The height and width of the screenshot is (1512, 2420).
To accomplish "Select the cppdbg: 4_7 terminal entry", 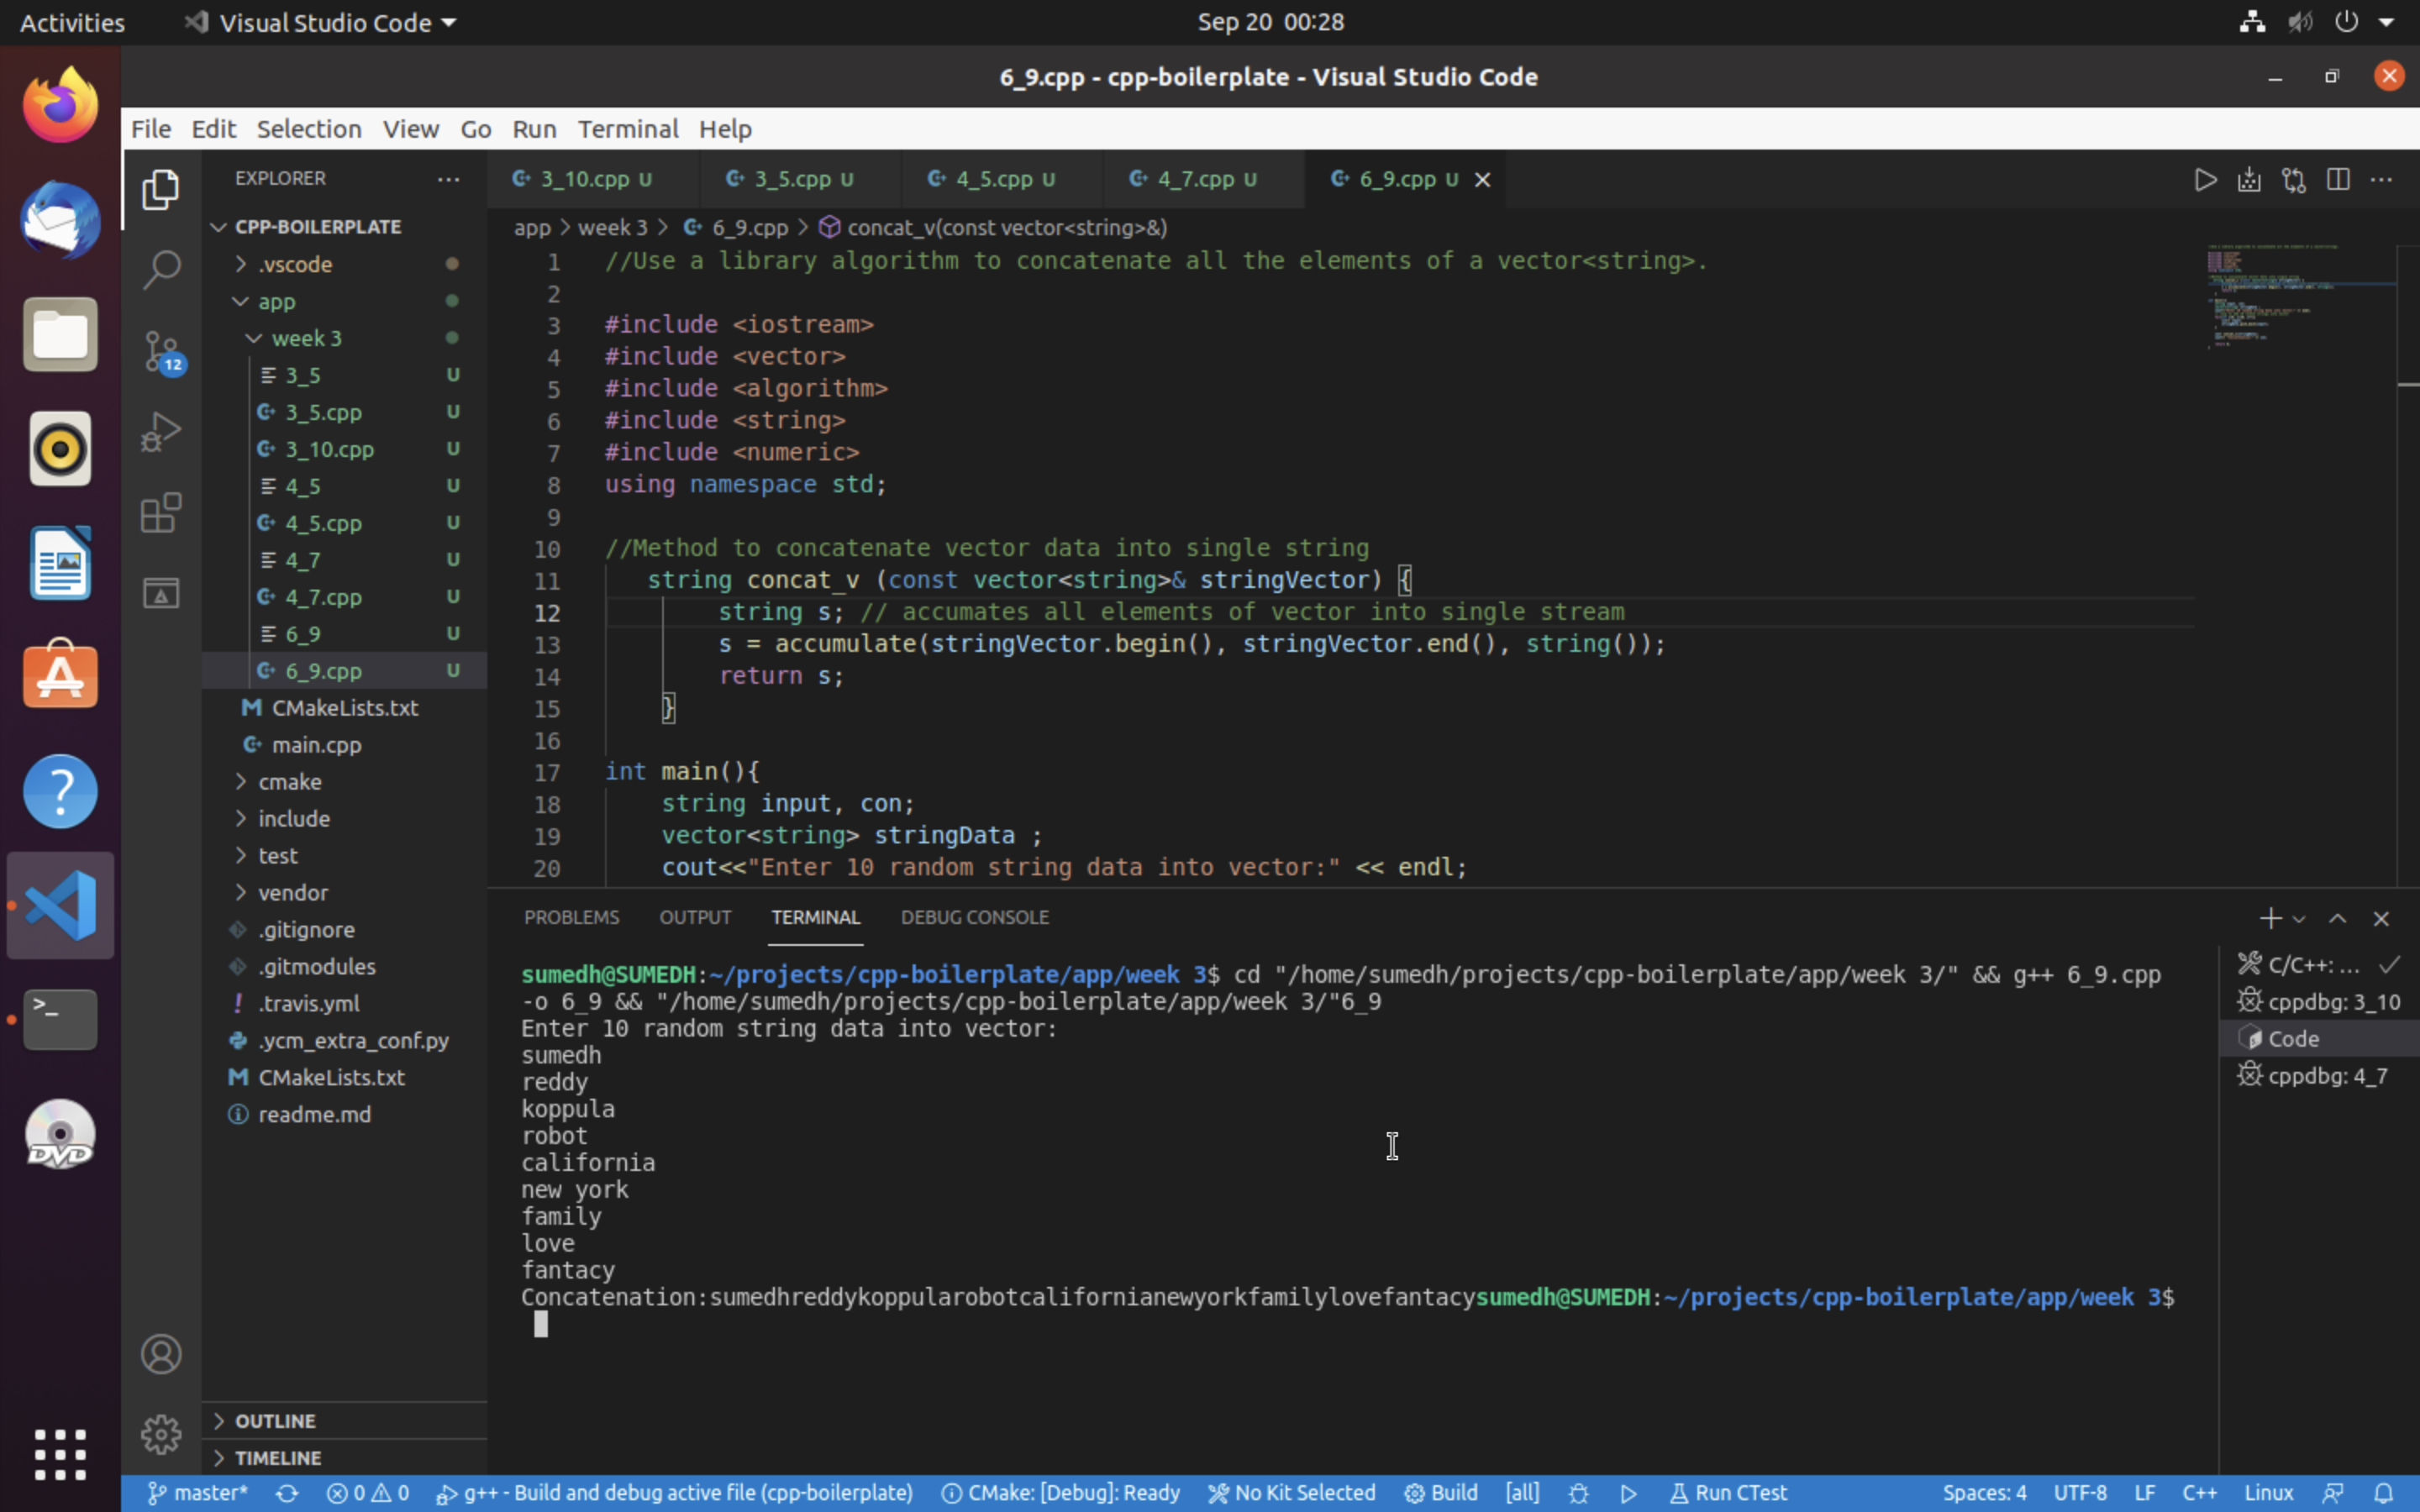I will click(2320, 1075).
